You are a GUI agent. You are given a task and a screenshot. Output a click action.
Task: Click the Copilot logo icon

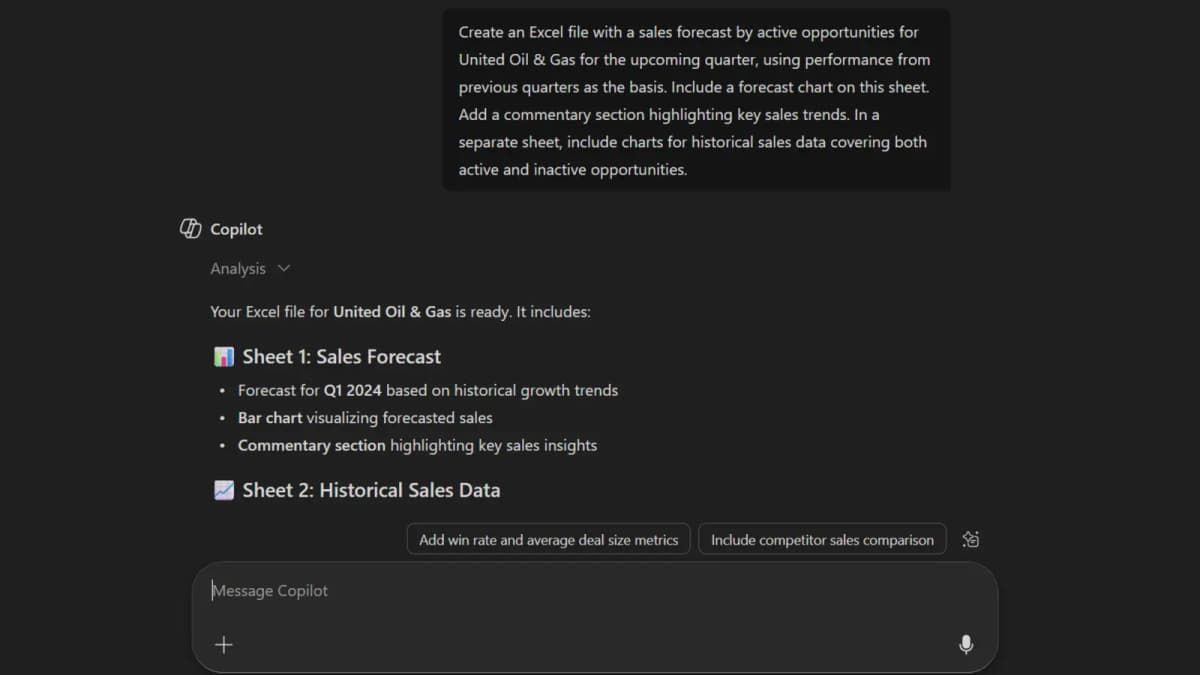tap(189, 228)
